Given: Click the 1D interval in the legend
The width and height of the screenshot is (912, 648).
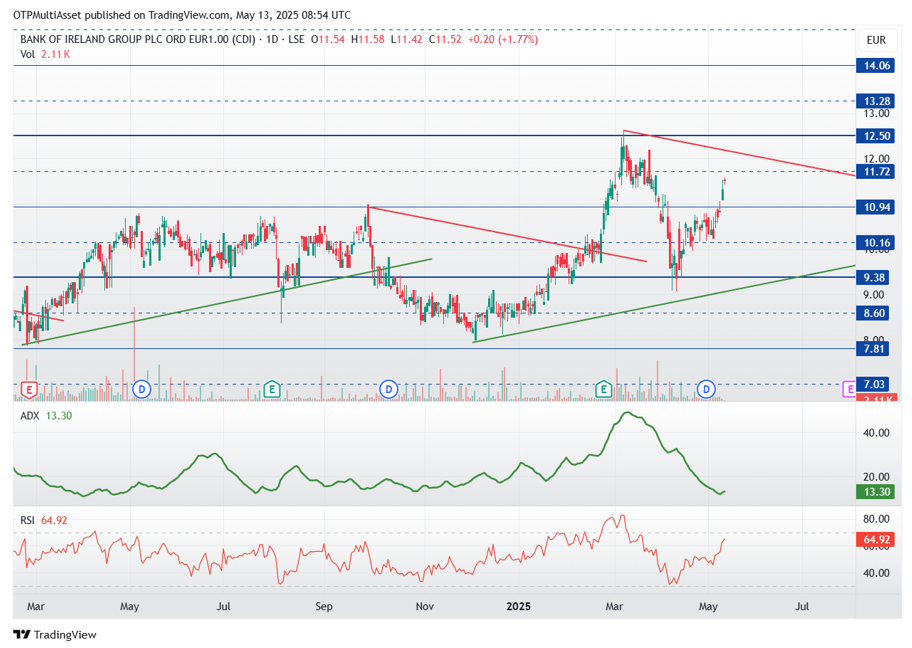Looking at the screenshot, I should tap(272, 40).
